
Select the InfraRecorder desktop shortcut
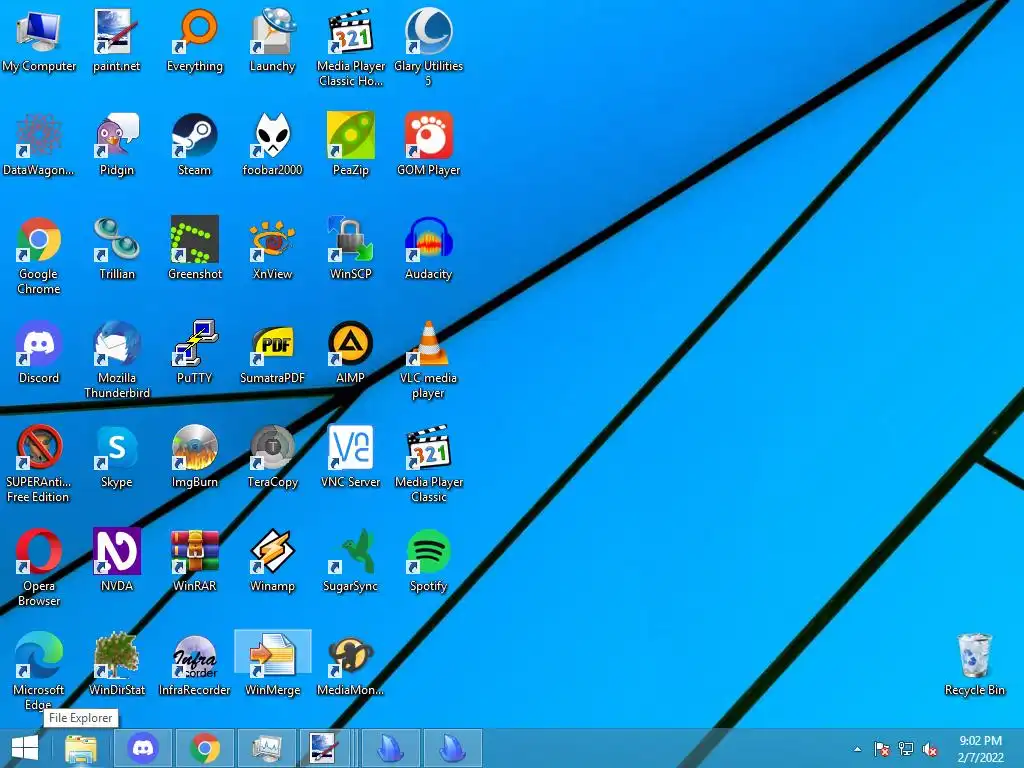[195, 664]
